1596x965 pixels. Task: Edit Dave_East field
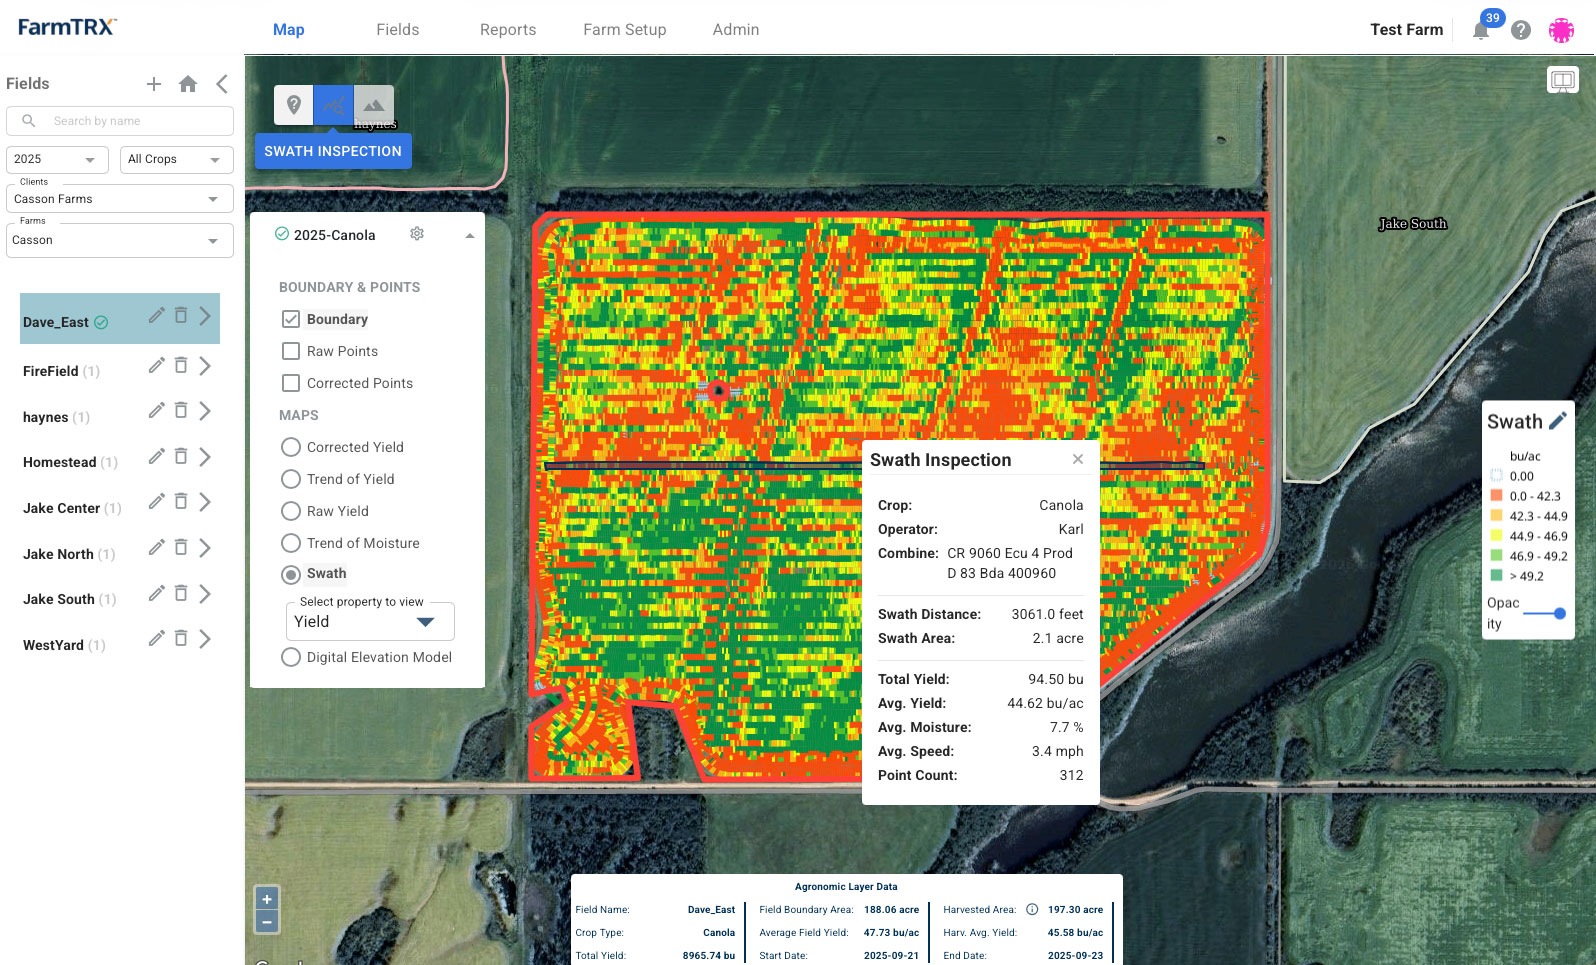pos(157,315)
